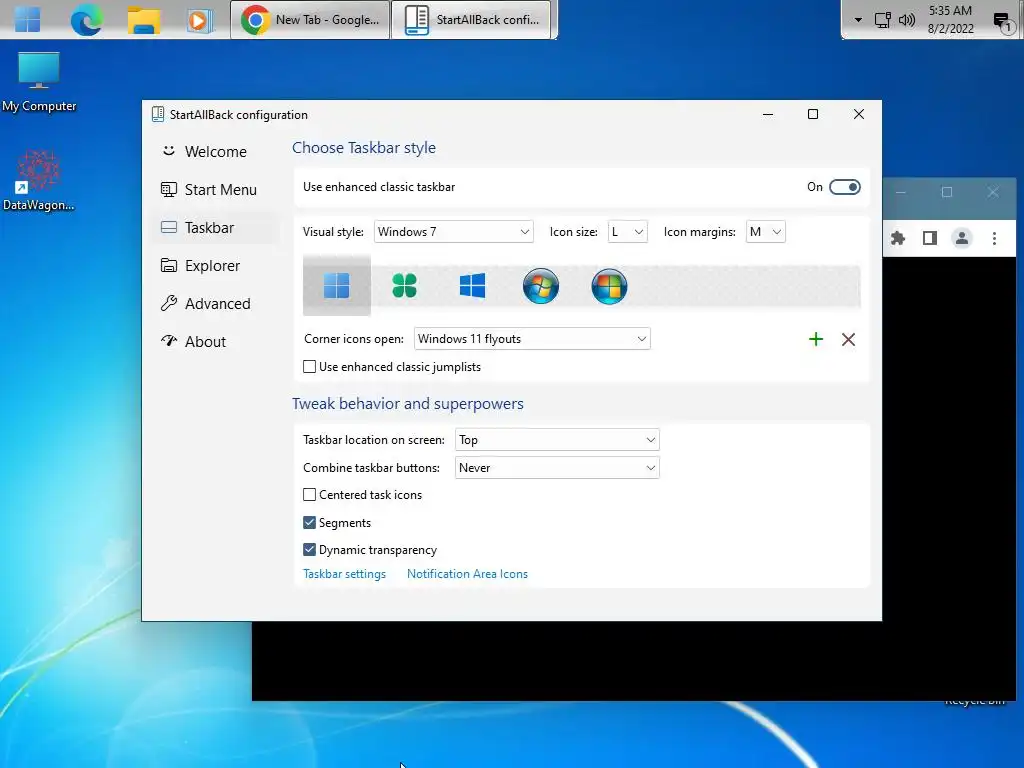This screenshot has height=768, width=1024.
Task: Toggle Chrome side panel icon
Action: click(x=930, y=238)
